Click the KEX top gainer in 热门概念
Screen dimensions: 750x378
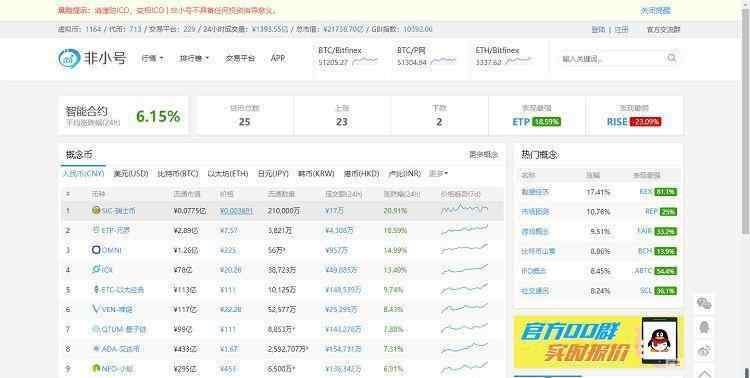pyautogui.click(x=646, y=192)
